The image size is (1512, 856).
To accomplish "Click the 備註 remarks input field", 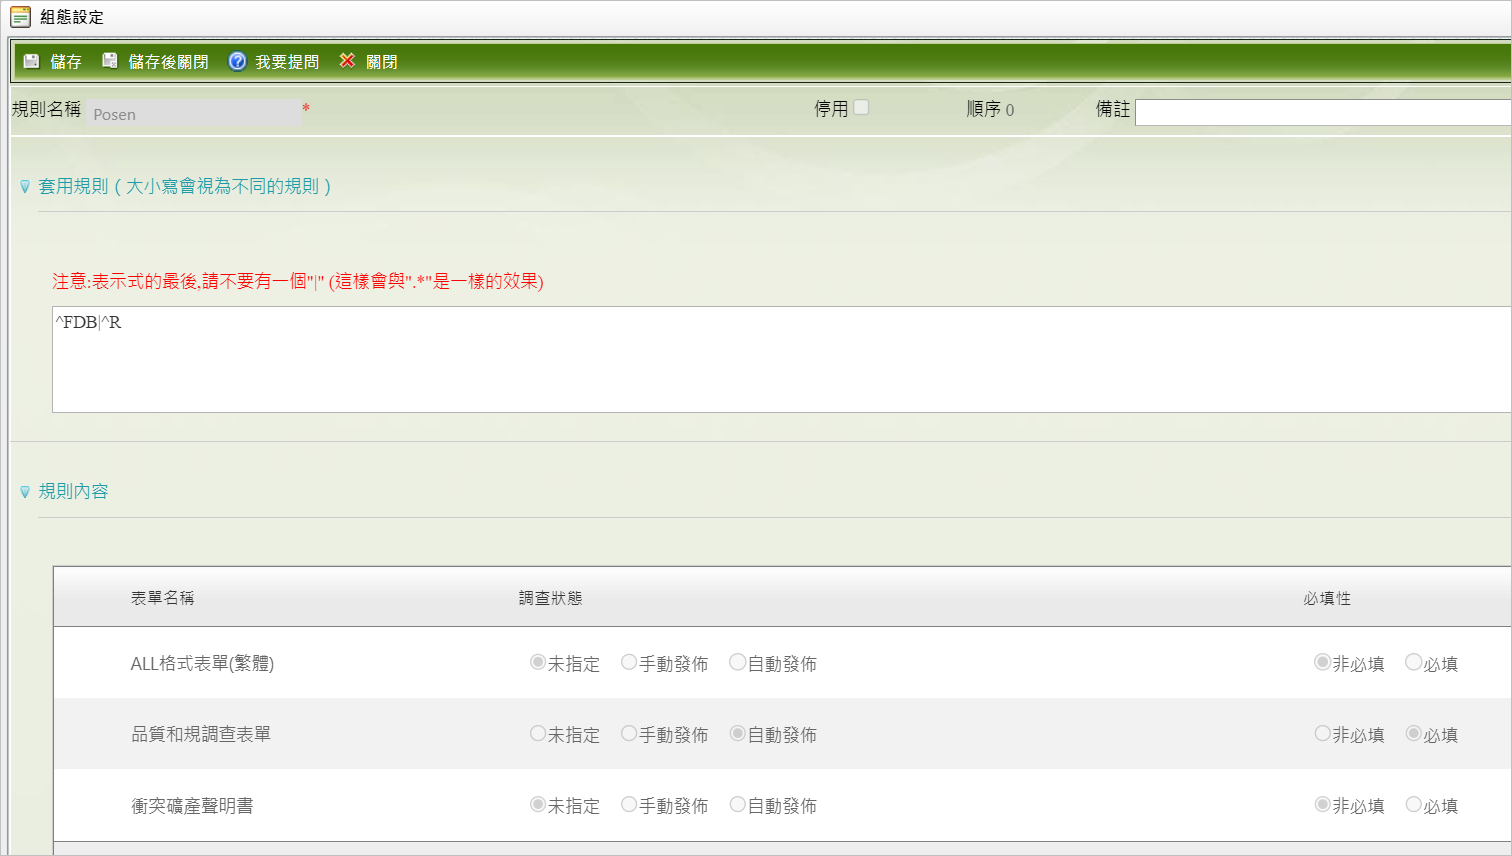I will (x=1323, y=112).
